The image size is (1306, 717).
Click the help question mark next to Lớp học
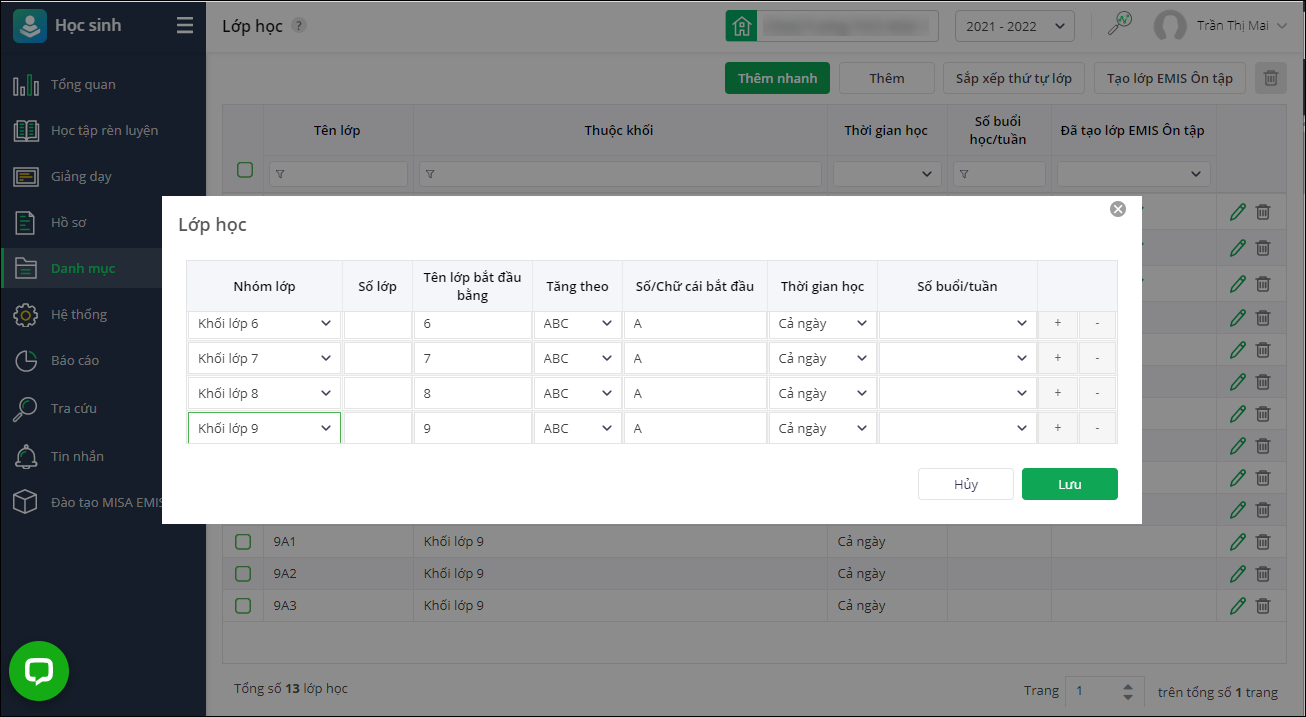coord(298,26)
